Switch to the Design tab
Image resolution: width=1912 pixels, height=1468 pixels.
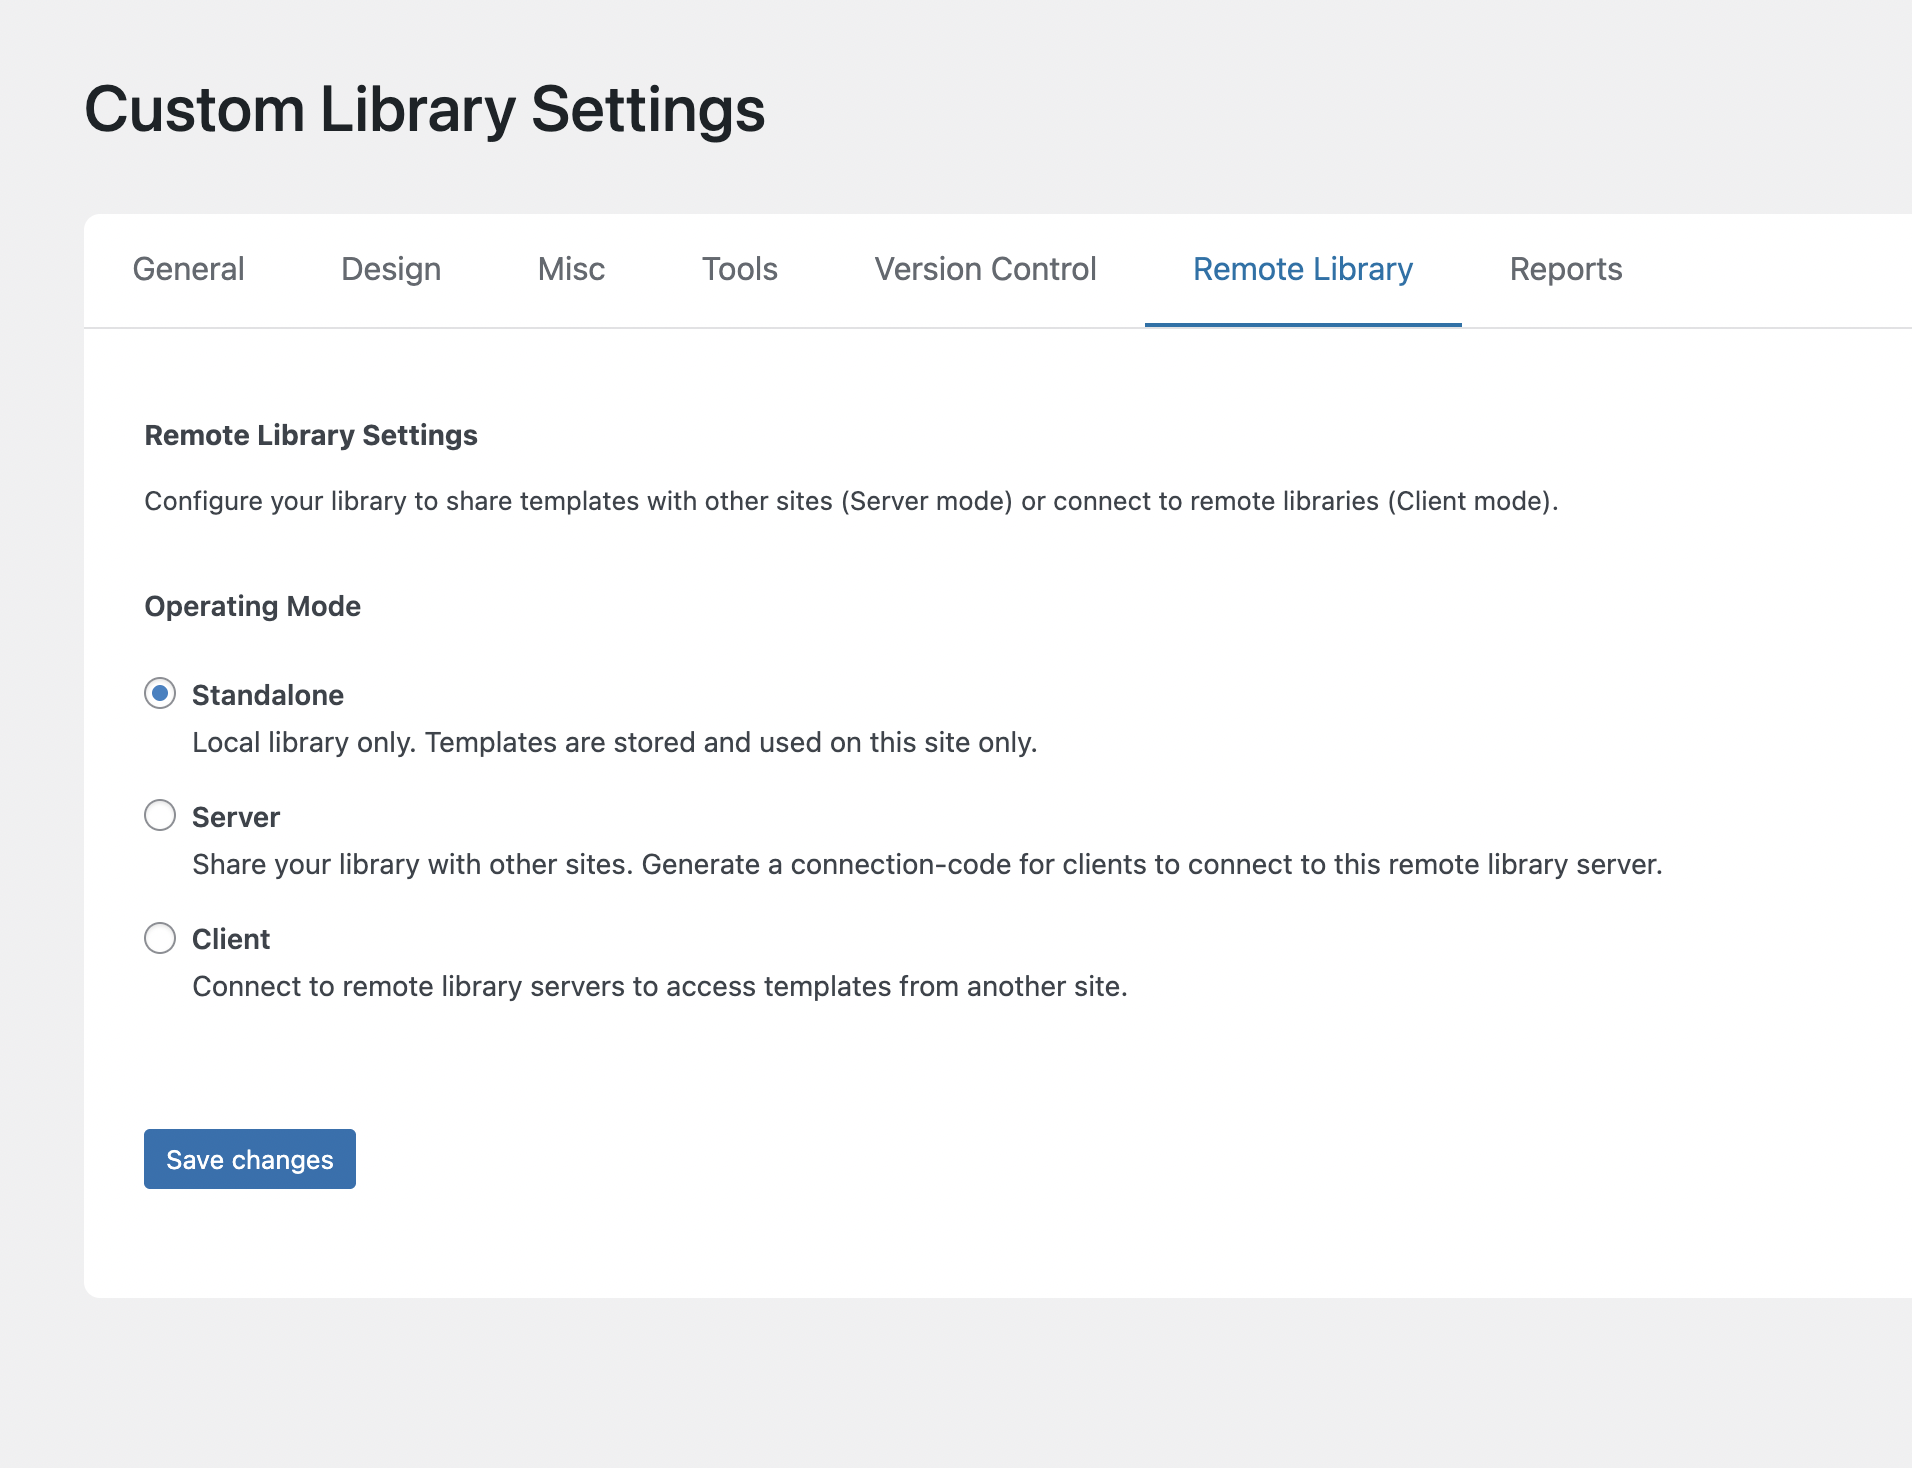click(390, 269)
